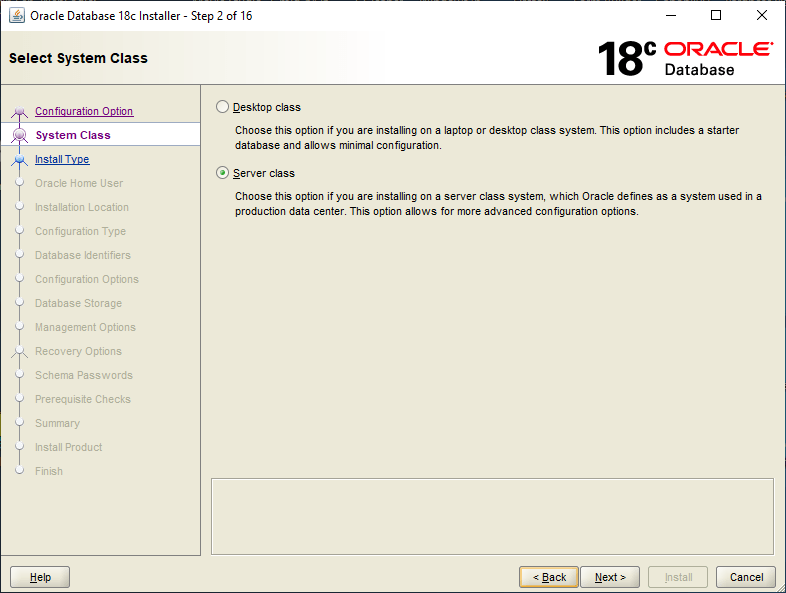
Task: Click the Oracle Home User step text
Action: (x=79, y=183)
